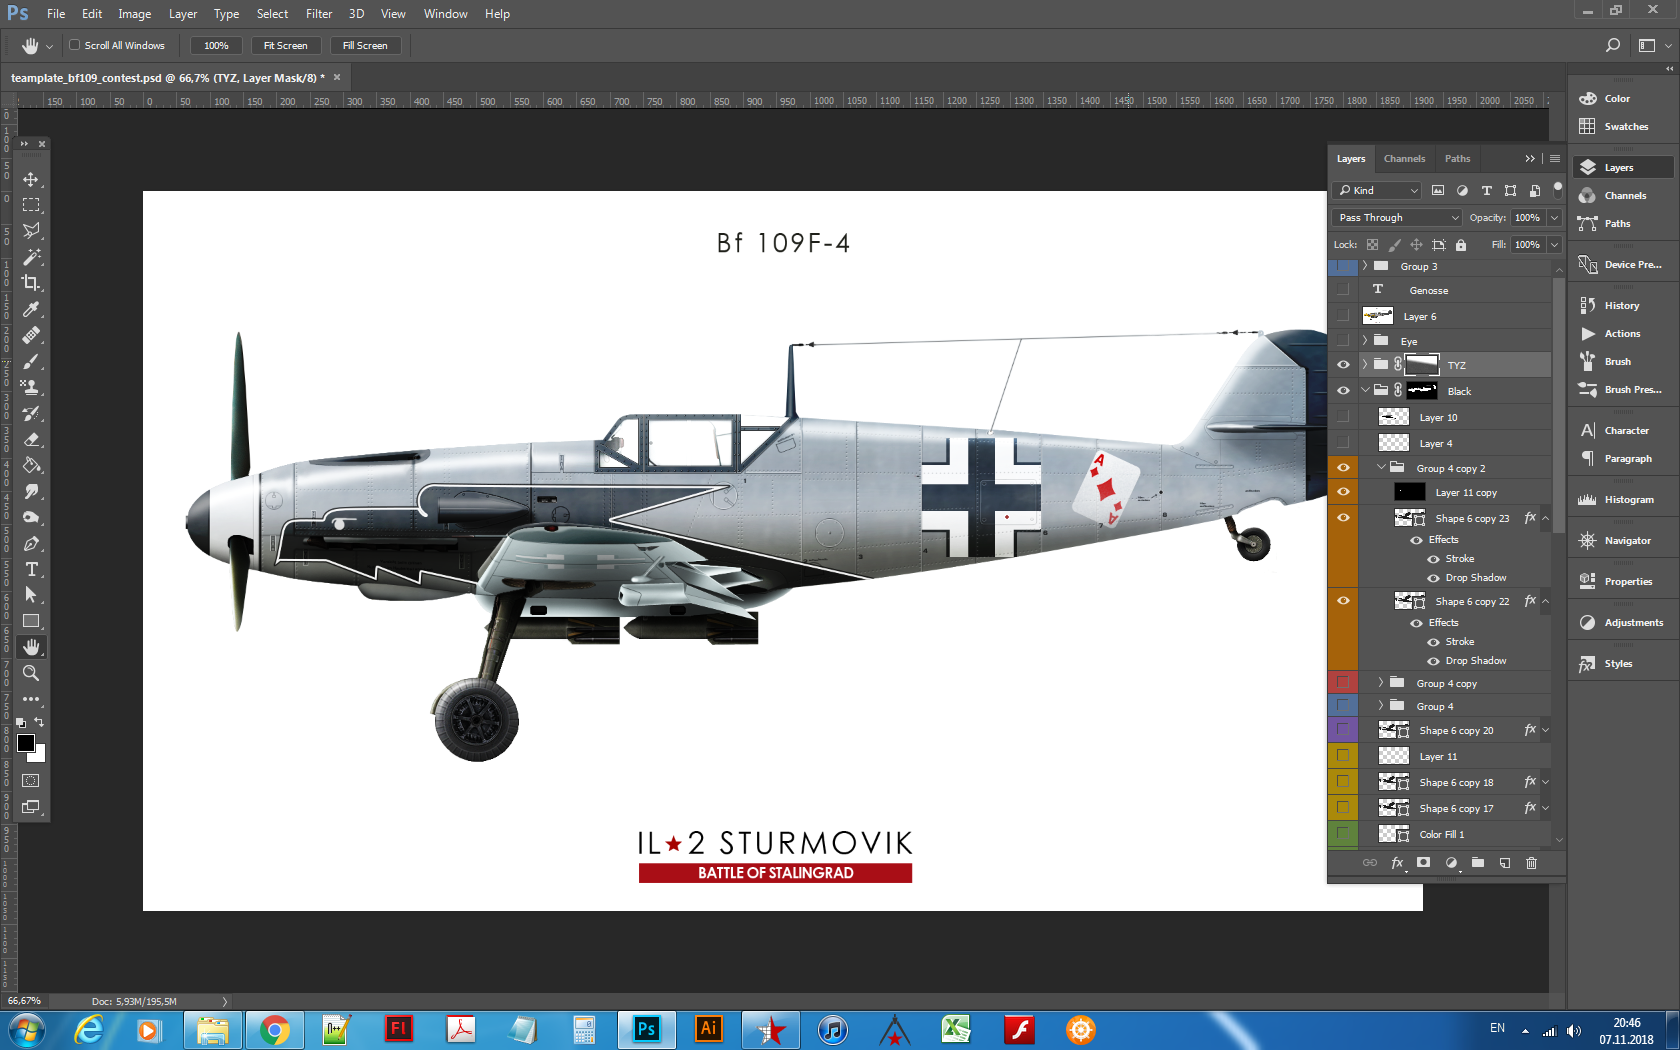The height and width of the screenshot is (1050, 1680).
Task: Click the delete layer trash icon
Action: 1531,863
